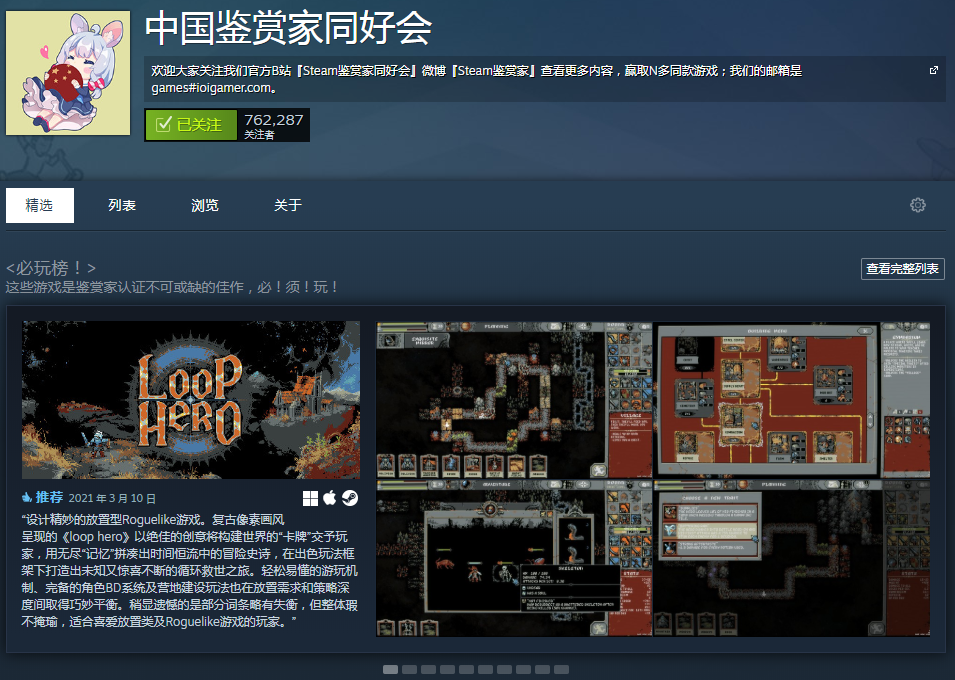Screen dimensions: 955x680
Task: Click the 查看完整列表 button
Action: (902, 269)
